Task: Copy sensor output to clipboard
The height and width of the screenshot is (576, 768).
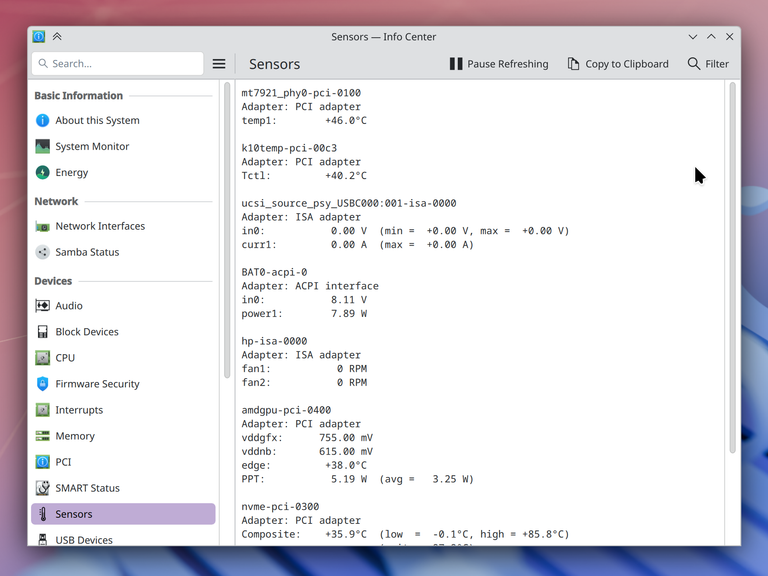Action: 618,64
